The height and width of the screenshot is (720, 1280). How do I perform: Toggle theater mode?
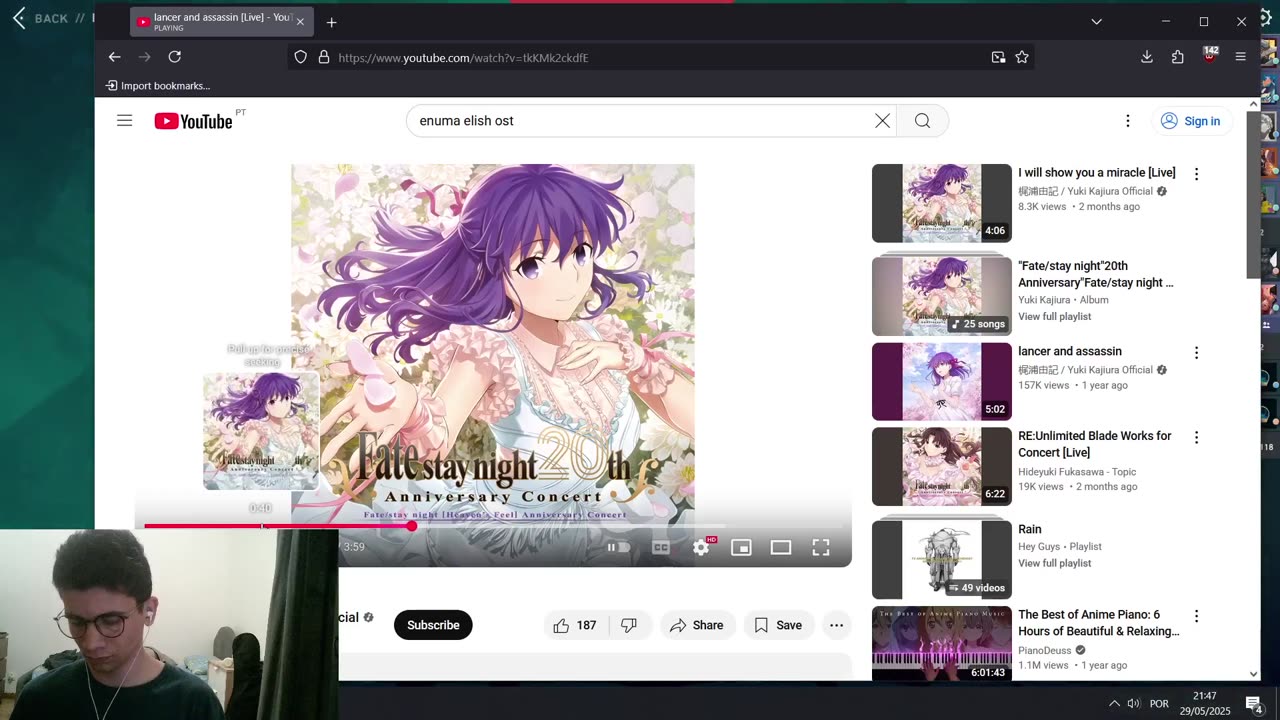tap(781, 547)
